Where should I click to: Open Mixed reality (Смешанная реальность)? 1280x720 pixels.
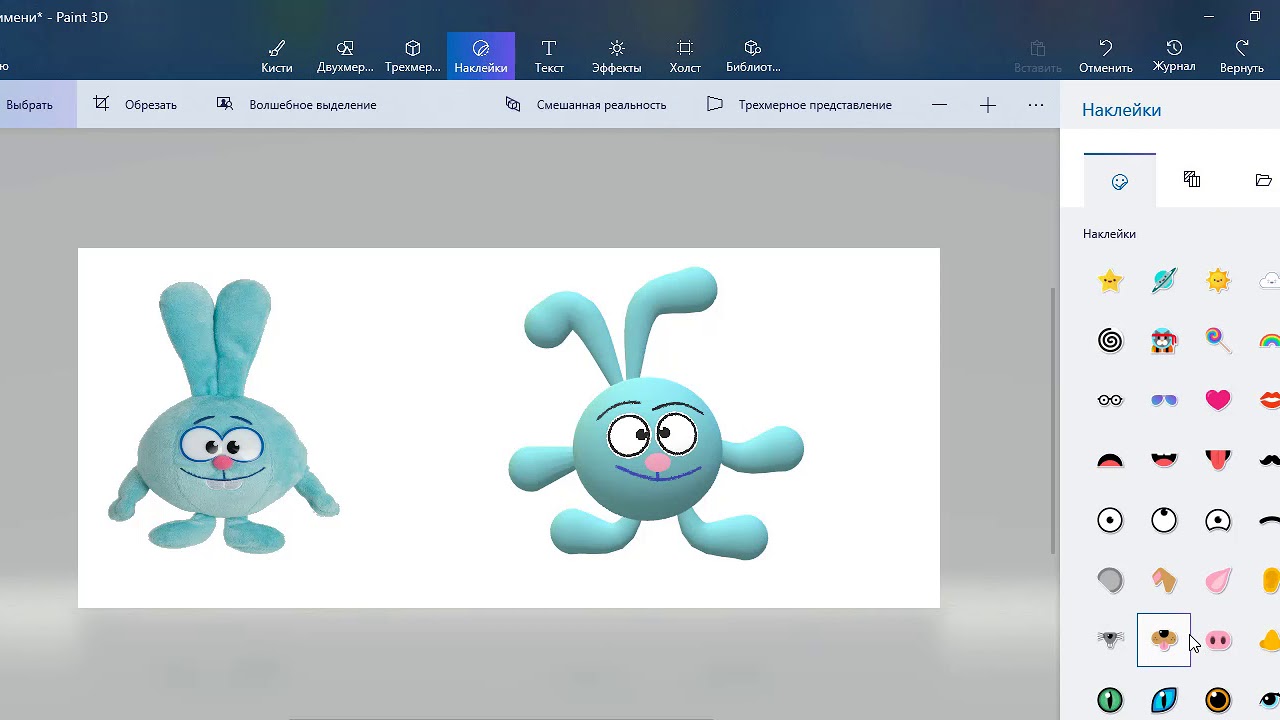click(586, 104)
